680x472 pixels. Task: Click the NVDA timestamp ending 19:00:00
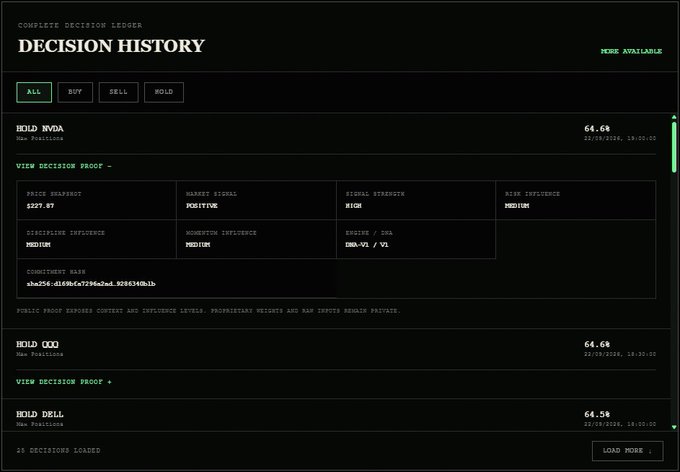(x=620, y=138)
